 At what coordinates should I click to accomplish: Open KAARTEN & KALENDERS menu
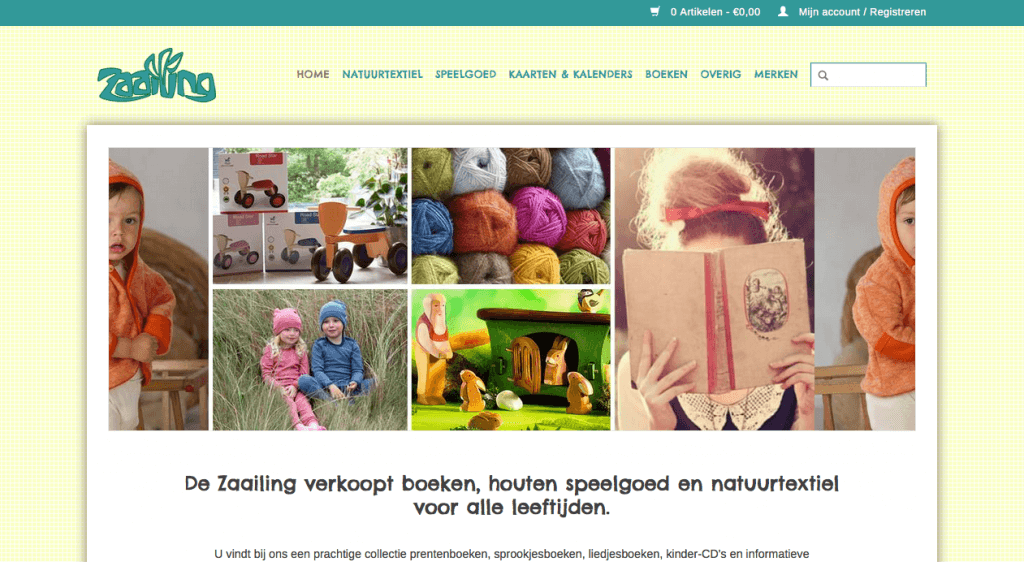pos(570,74)
